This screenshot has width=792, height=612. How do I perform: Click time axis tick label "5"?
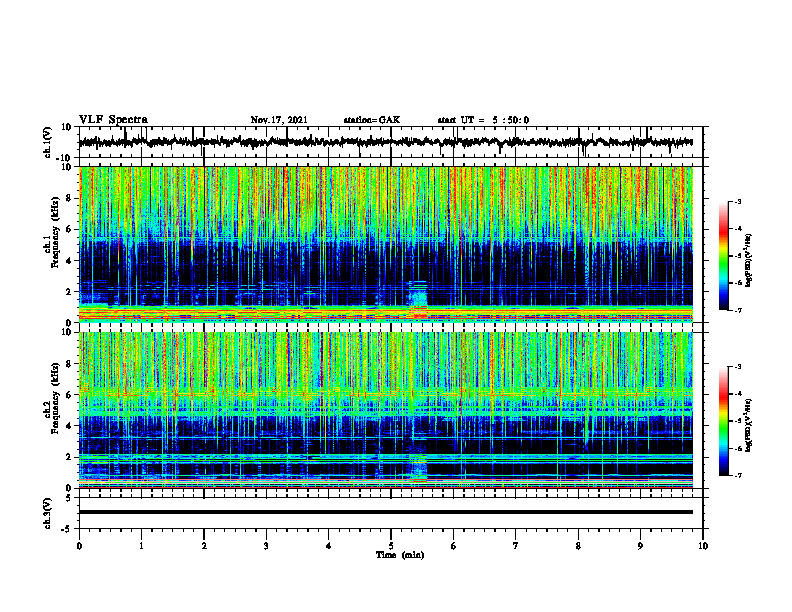point(391,546)
